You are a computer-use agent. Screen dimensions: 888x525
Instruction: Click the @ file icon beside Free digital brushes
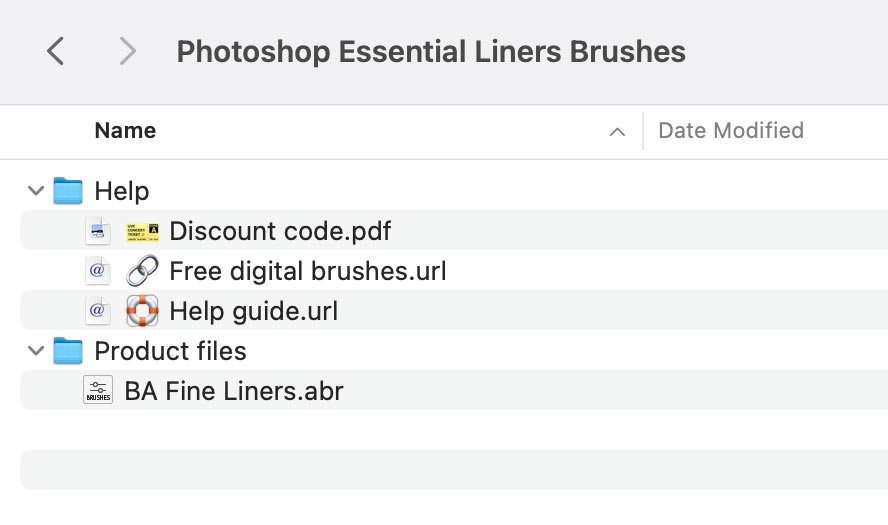click(x=97, y=271)
